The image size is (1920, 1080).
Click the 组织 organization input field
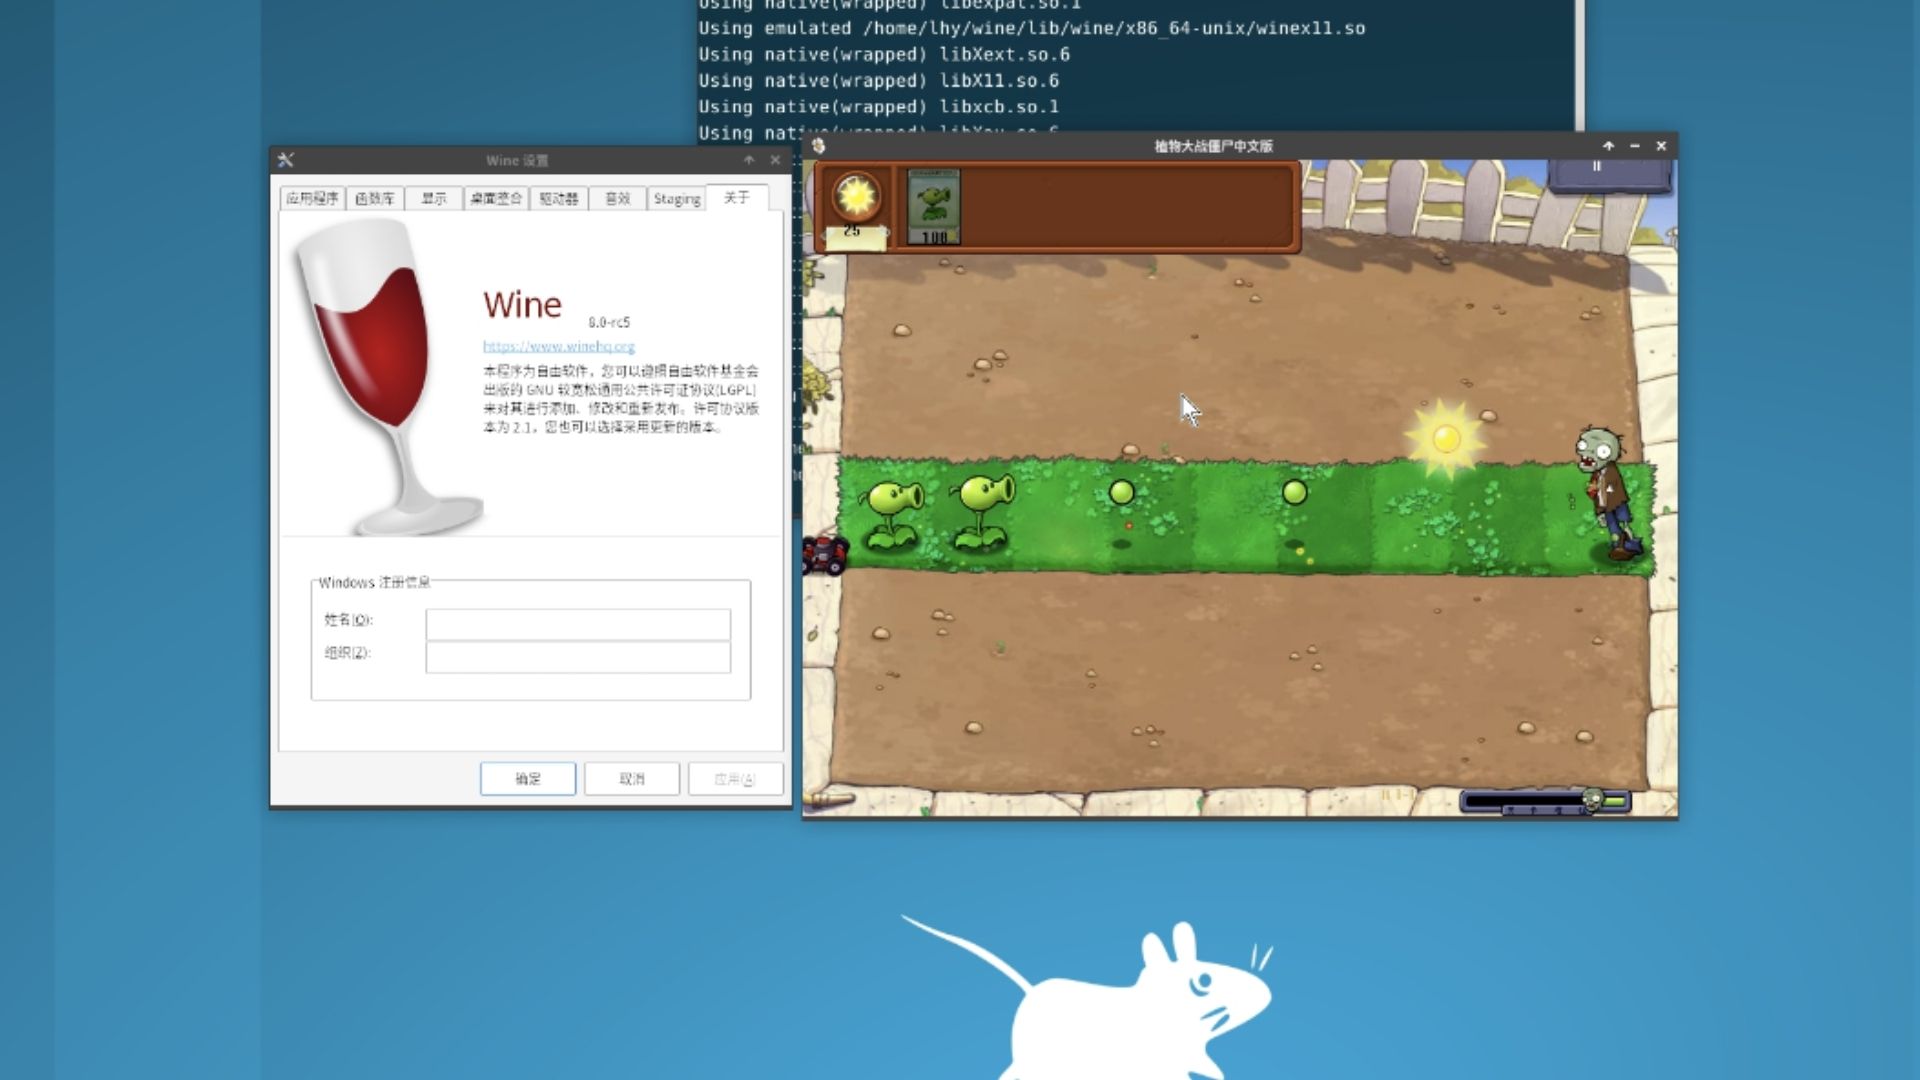click(x=578, y=657)
